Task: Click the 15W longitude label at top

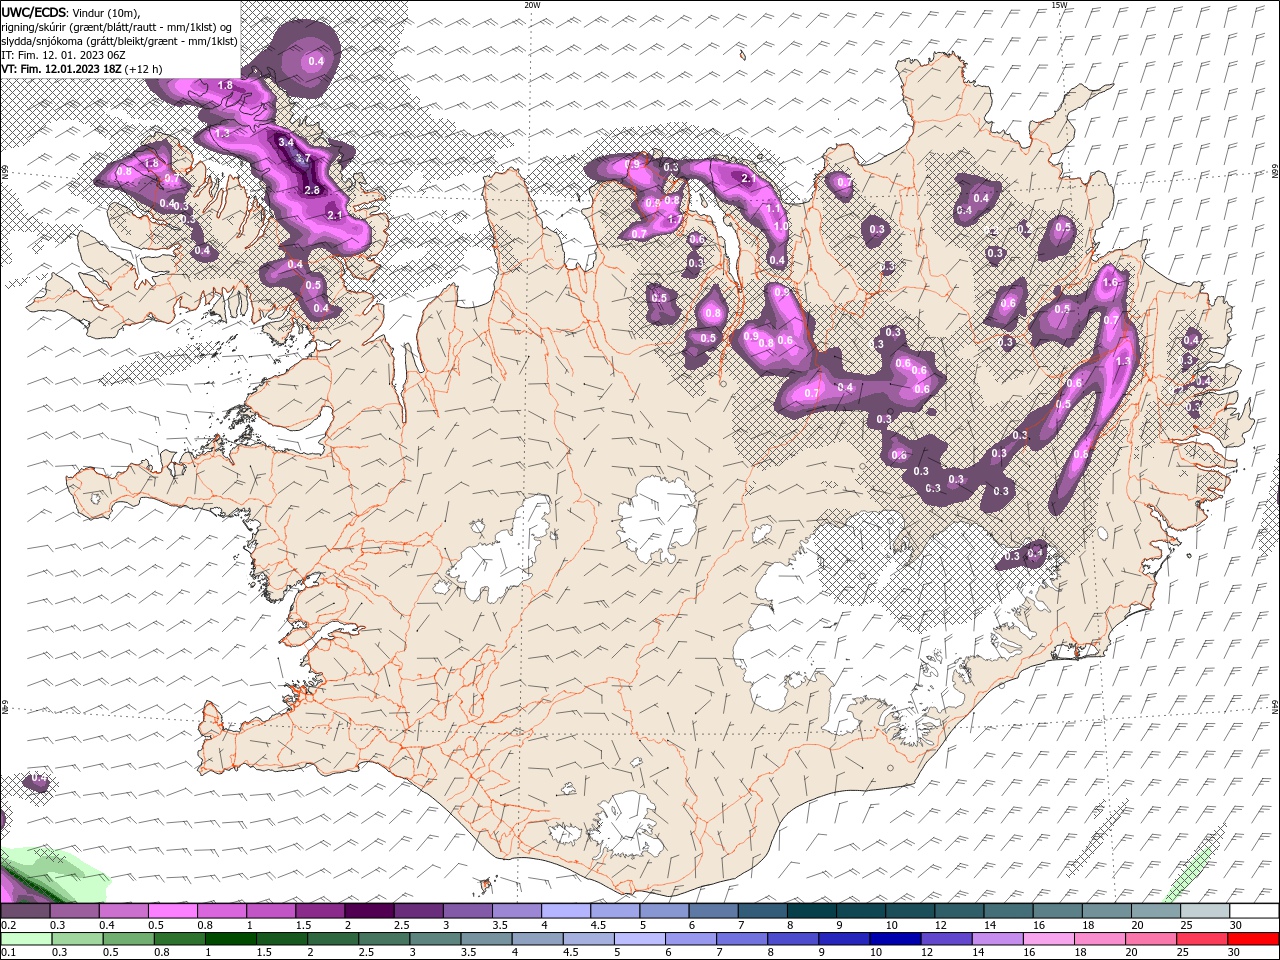Action: pos(1059,5)
